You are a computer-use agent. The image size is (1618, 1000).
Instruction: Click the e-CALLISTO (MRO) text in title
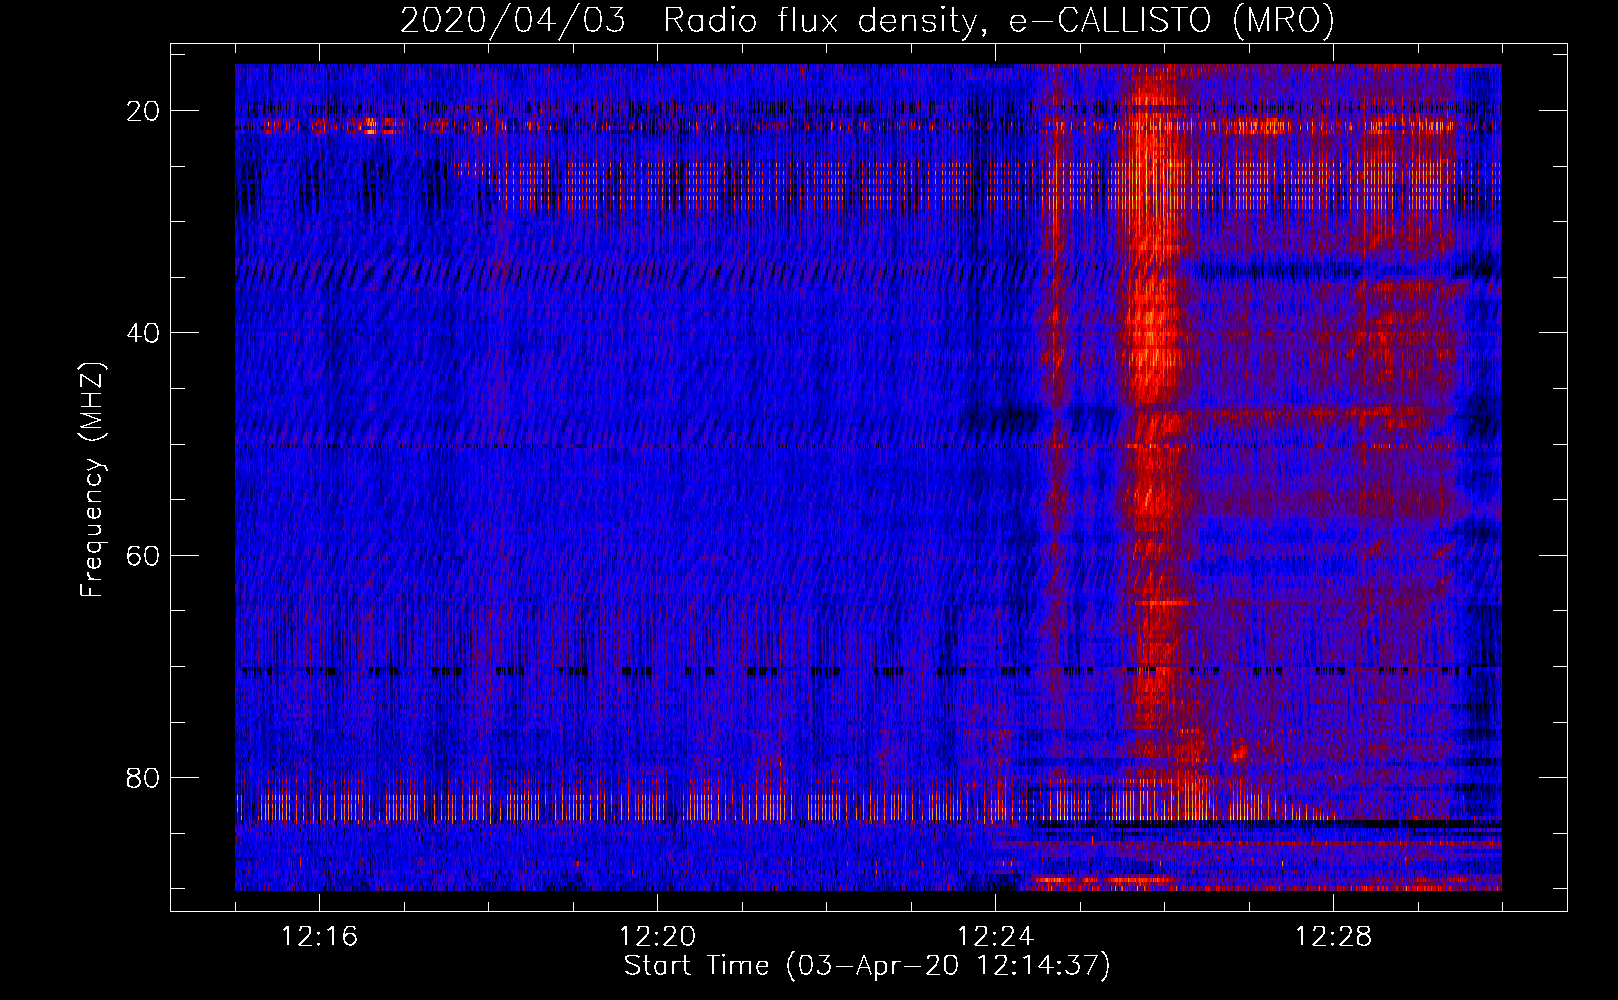(x=1171, y=20)
